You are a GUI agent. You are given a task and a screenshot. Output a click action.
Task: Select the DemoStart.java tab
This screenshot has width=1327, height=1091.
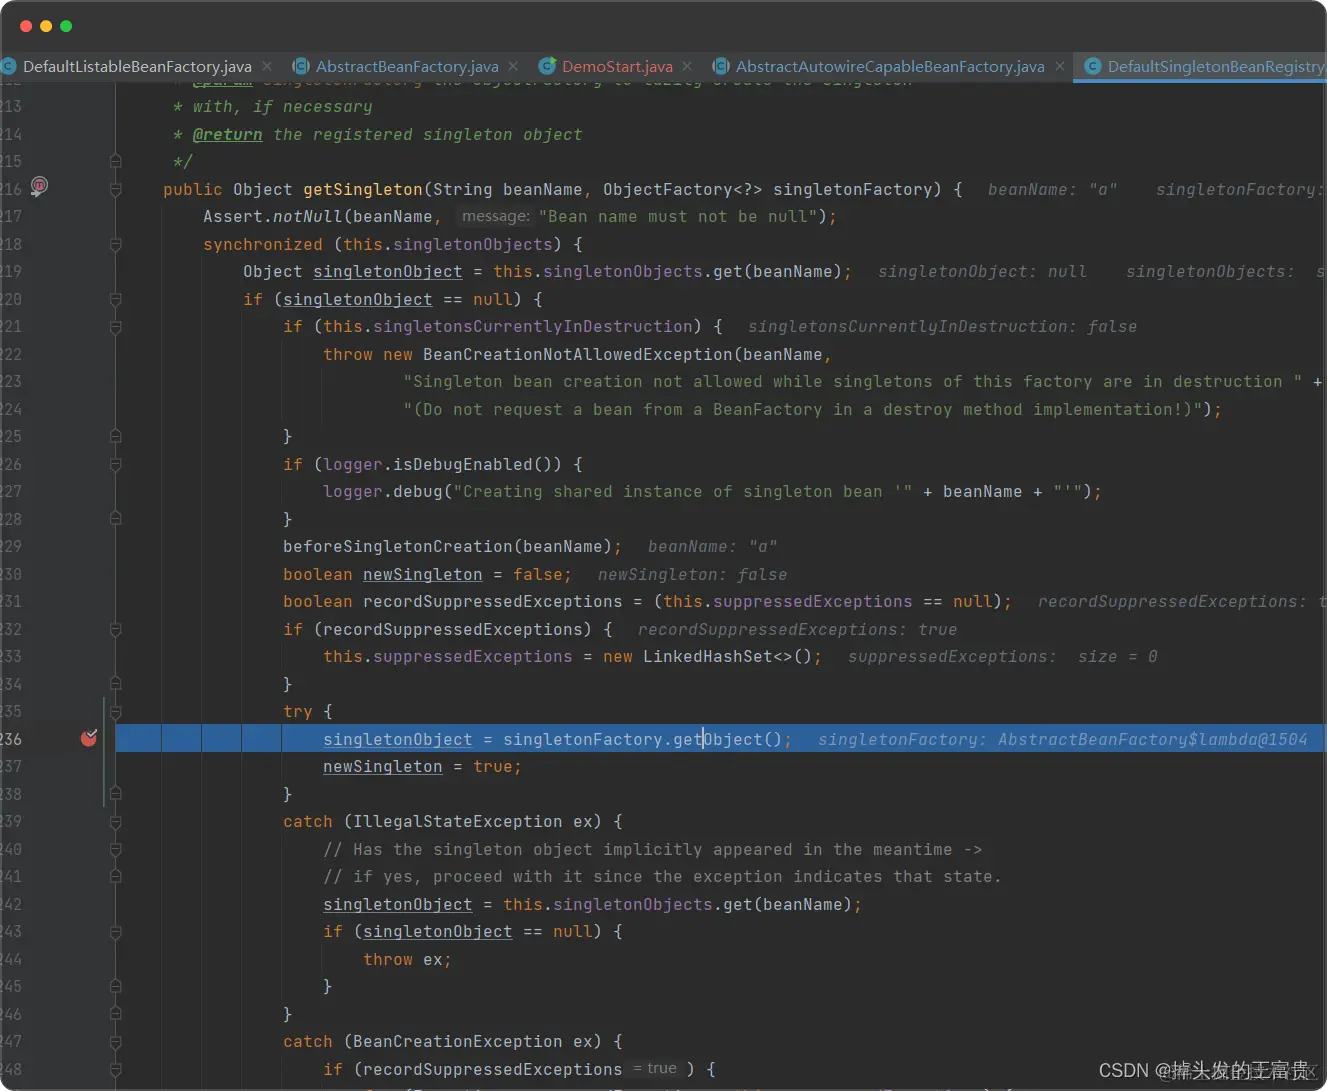pos(617,66)
